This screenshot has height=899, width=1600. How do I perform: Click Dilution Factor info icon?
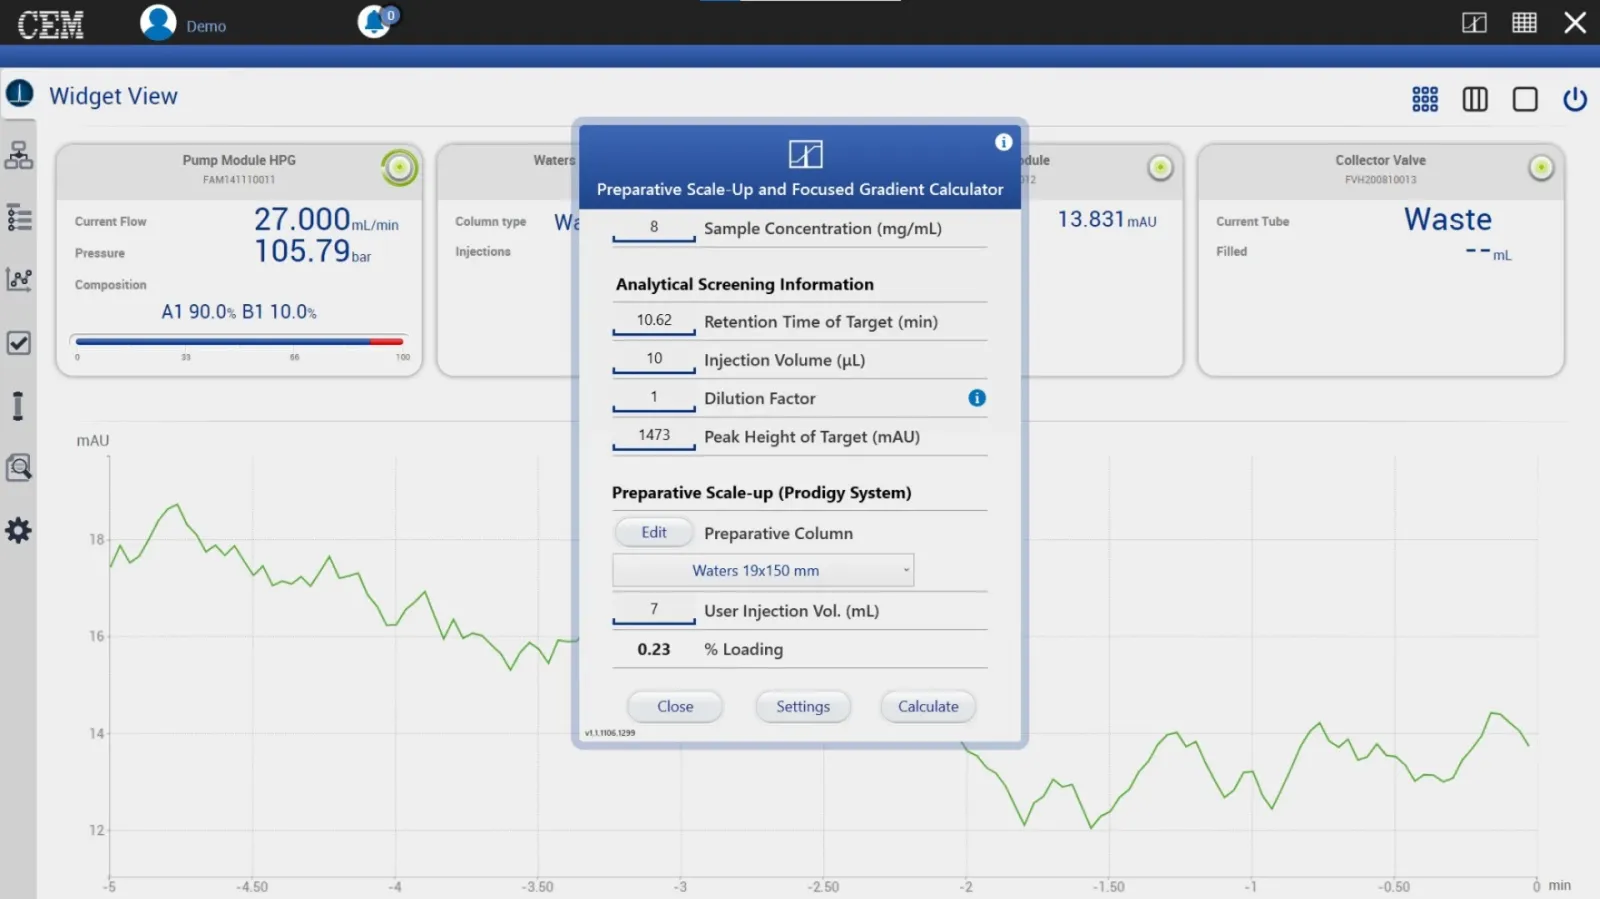[x=977, y=398]
